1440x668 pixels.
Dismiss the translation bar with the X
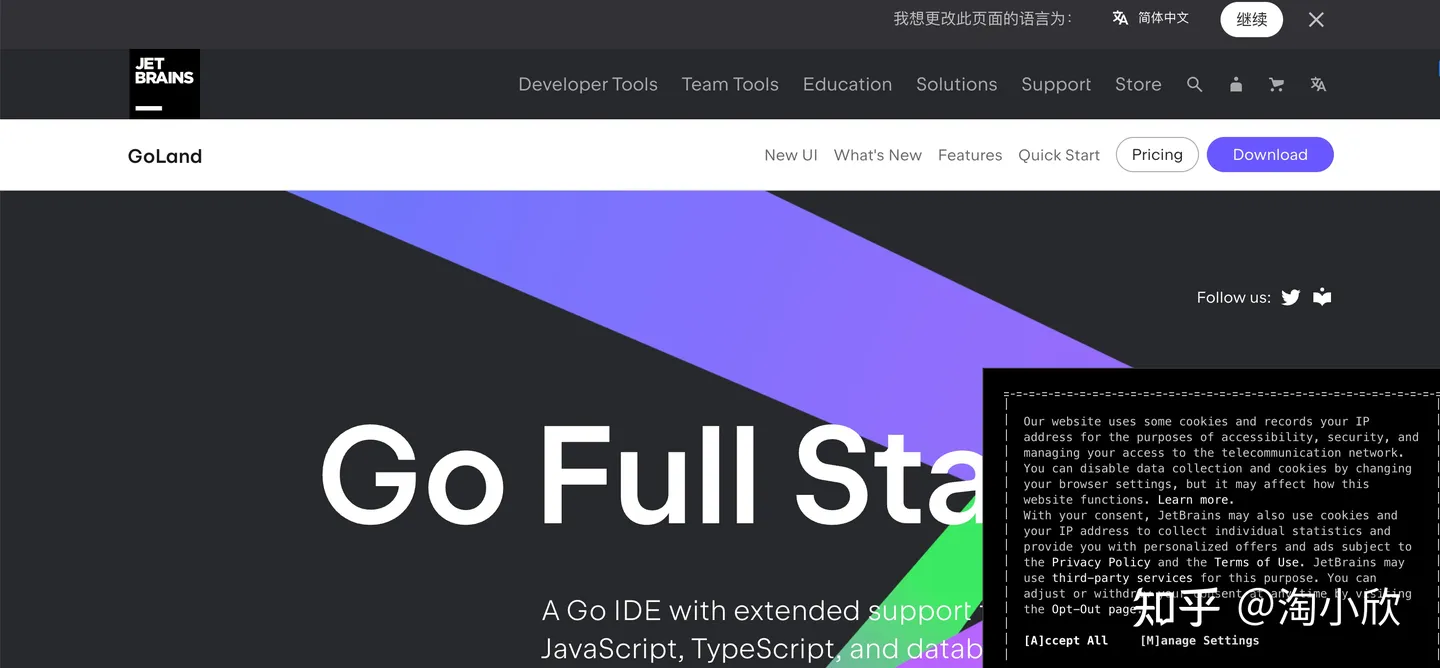1316,19
